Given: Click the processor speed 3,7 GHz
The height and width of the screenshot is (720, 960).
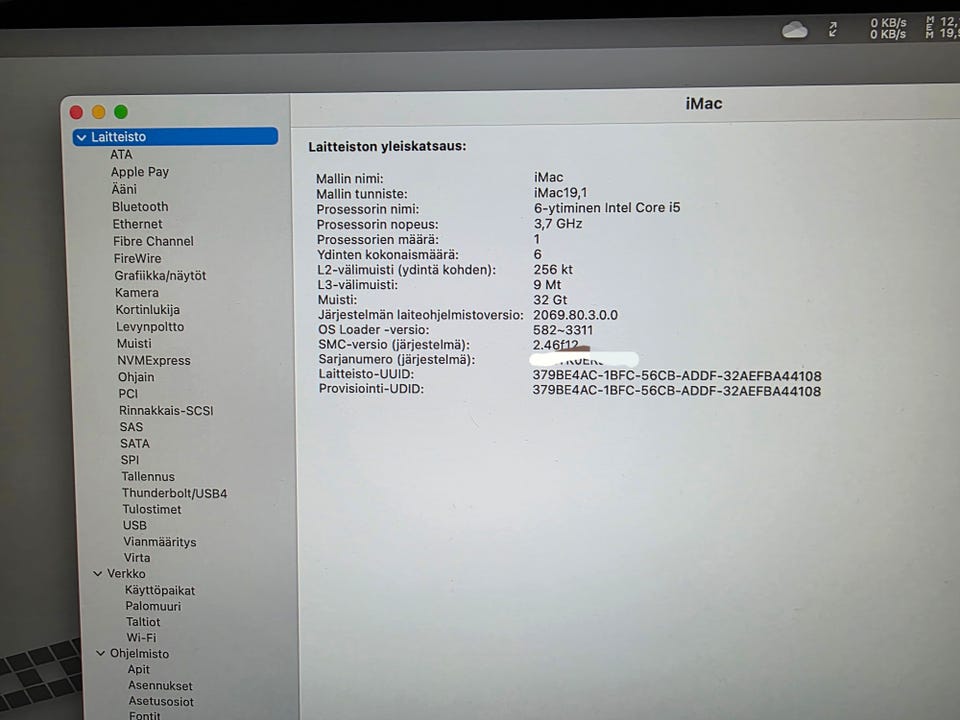Looking at the screenshot, I should tap(558, 223).
